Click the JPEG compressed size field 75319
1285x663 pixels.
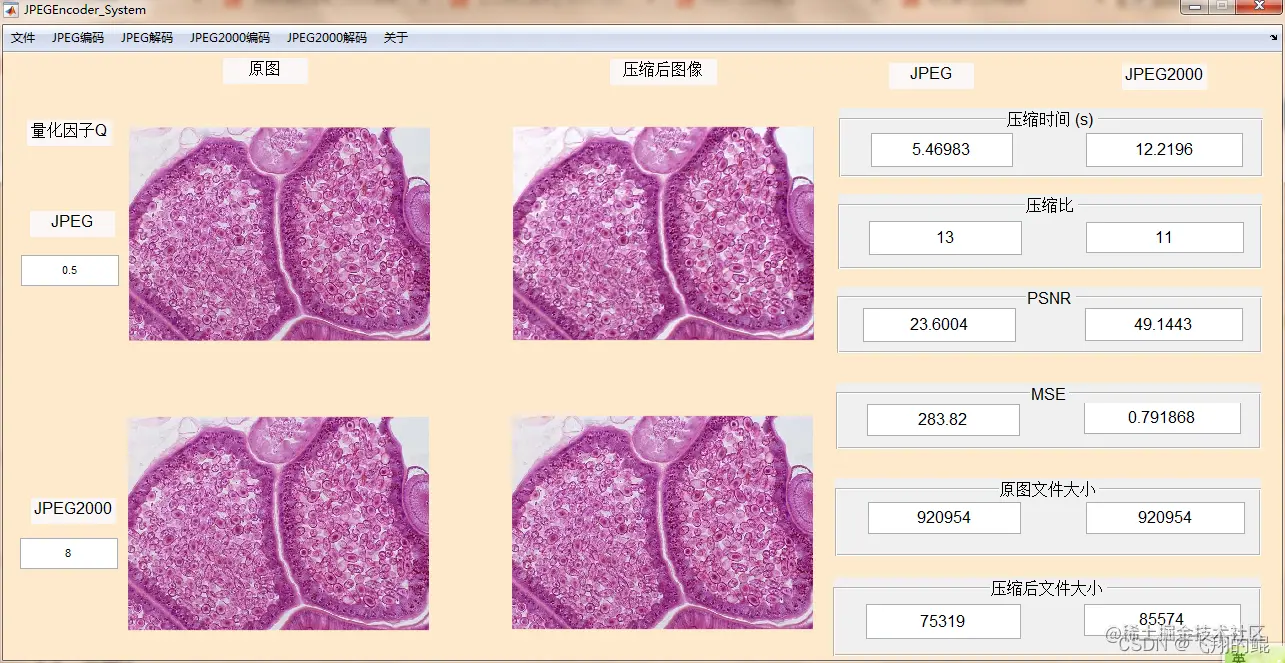coord(943,622)
